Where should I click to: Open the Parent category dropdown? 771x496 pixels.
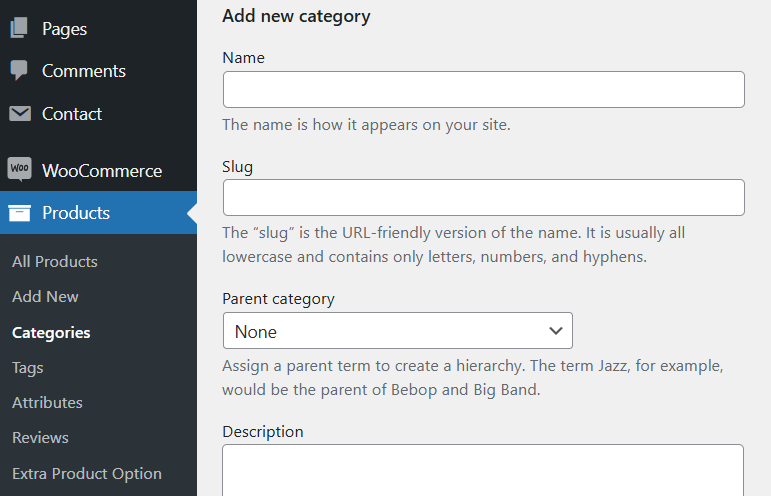tap(397, 331)
